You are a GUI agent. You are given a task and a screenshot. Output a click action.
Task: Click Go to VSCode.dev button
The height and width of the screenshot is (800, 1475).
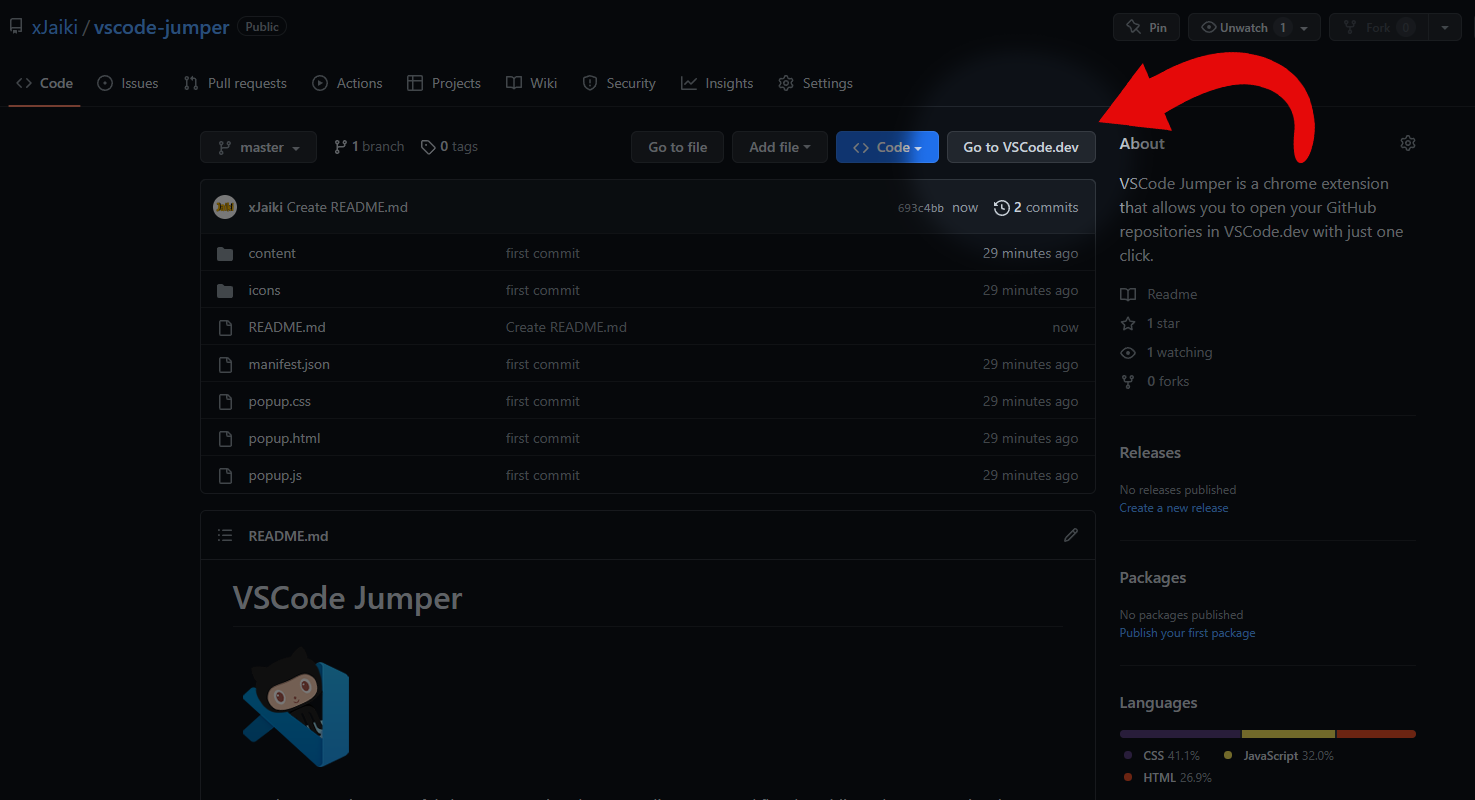(x=1021, y=147)
